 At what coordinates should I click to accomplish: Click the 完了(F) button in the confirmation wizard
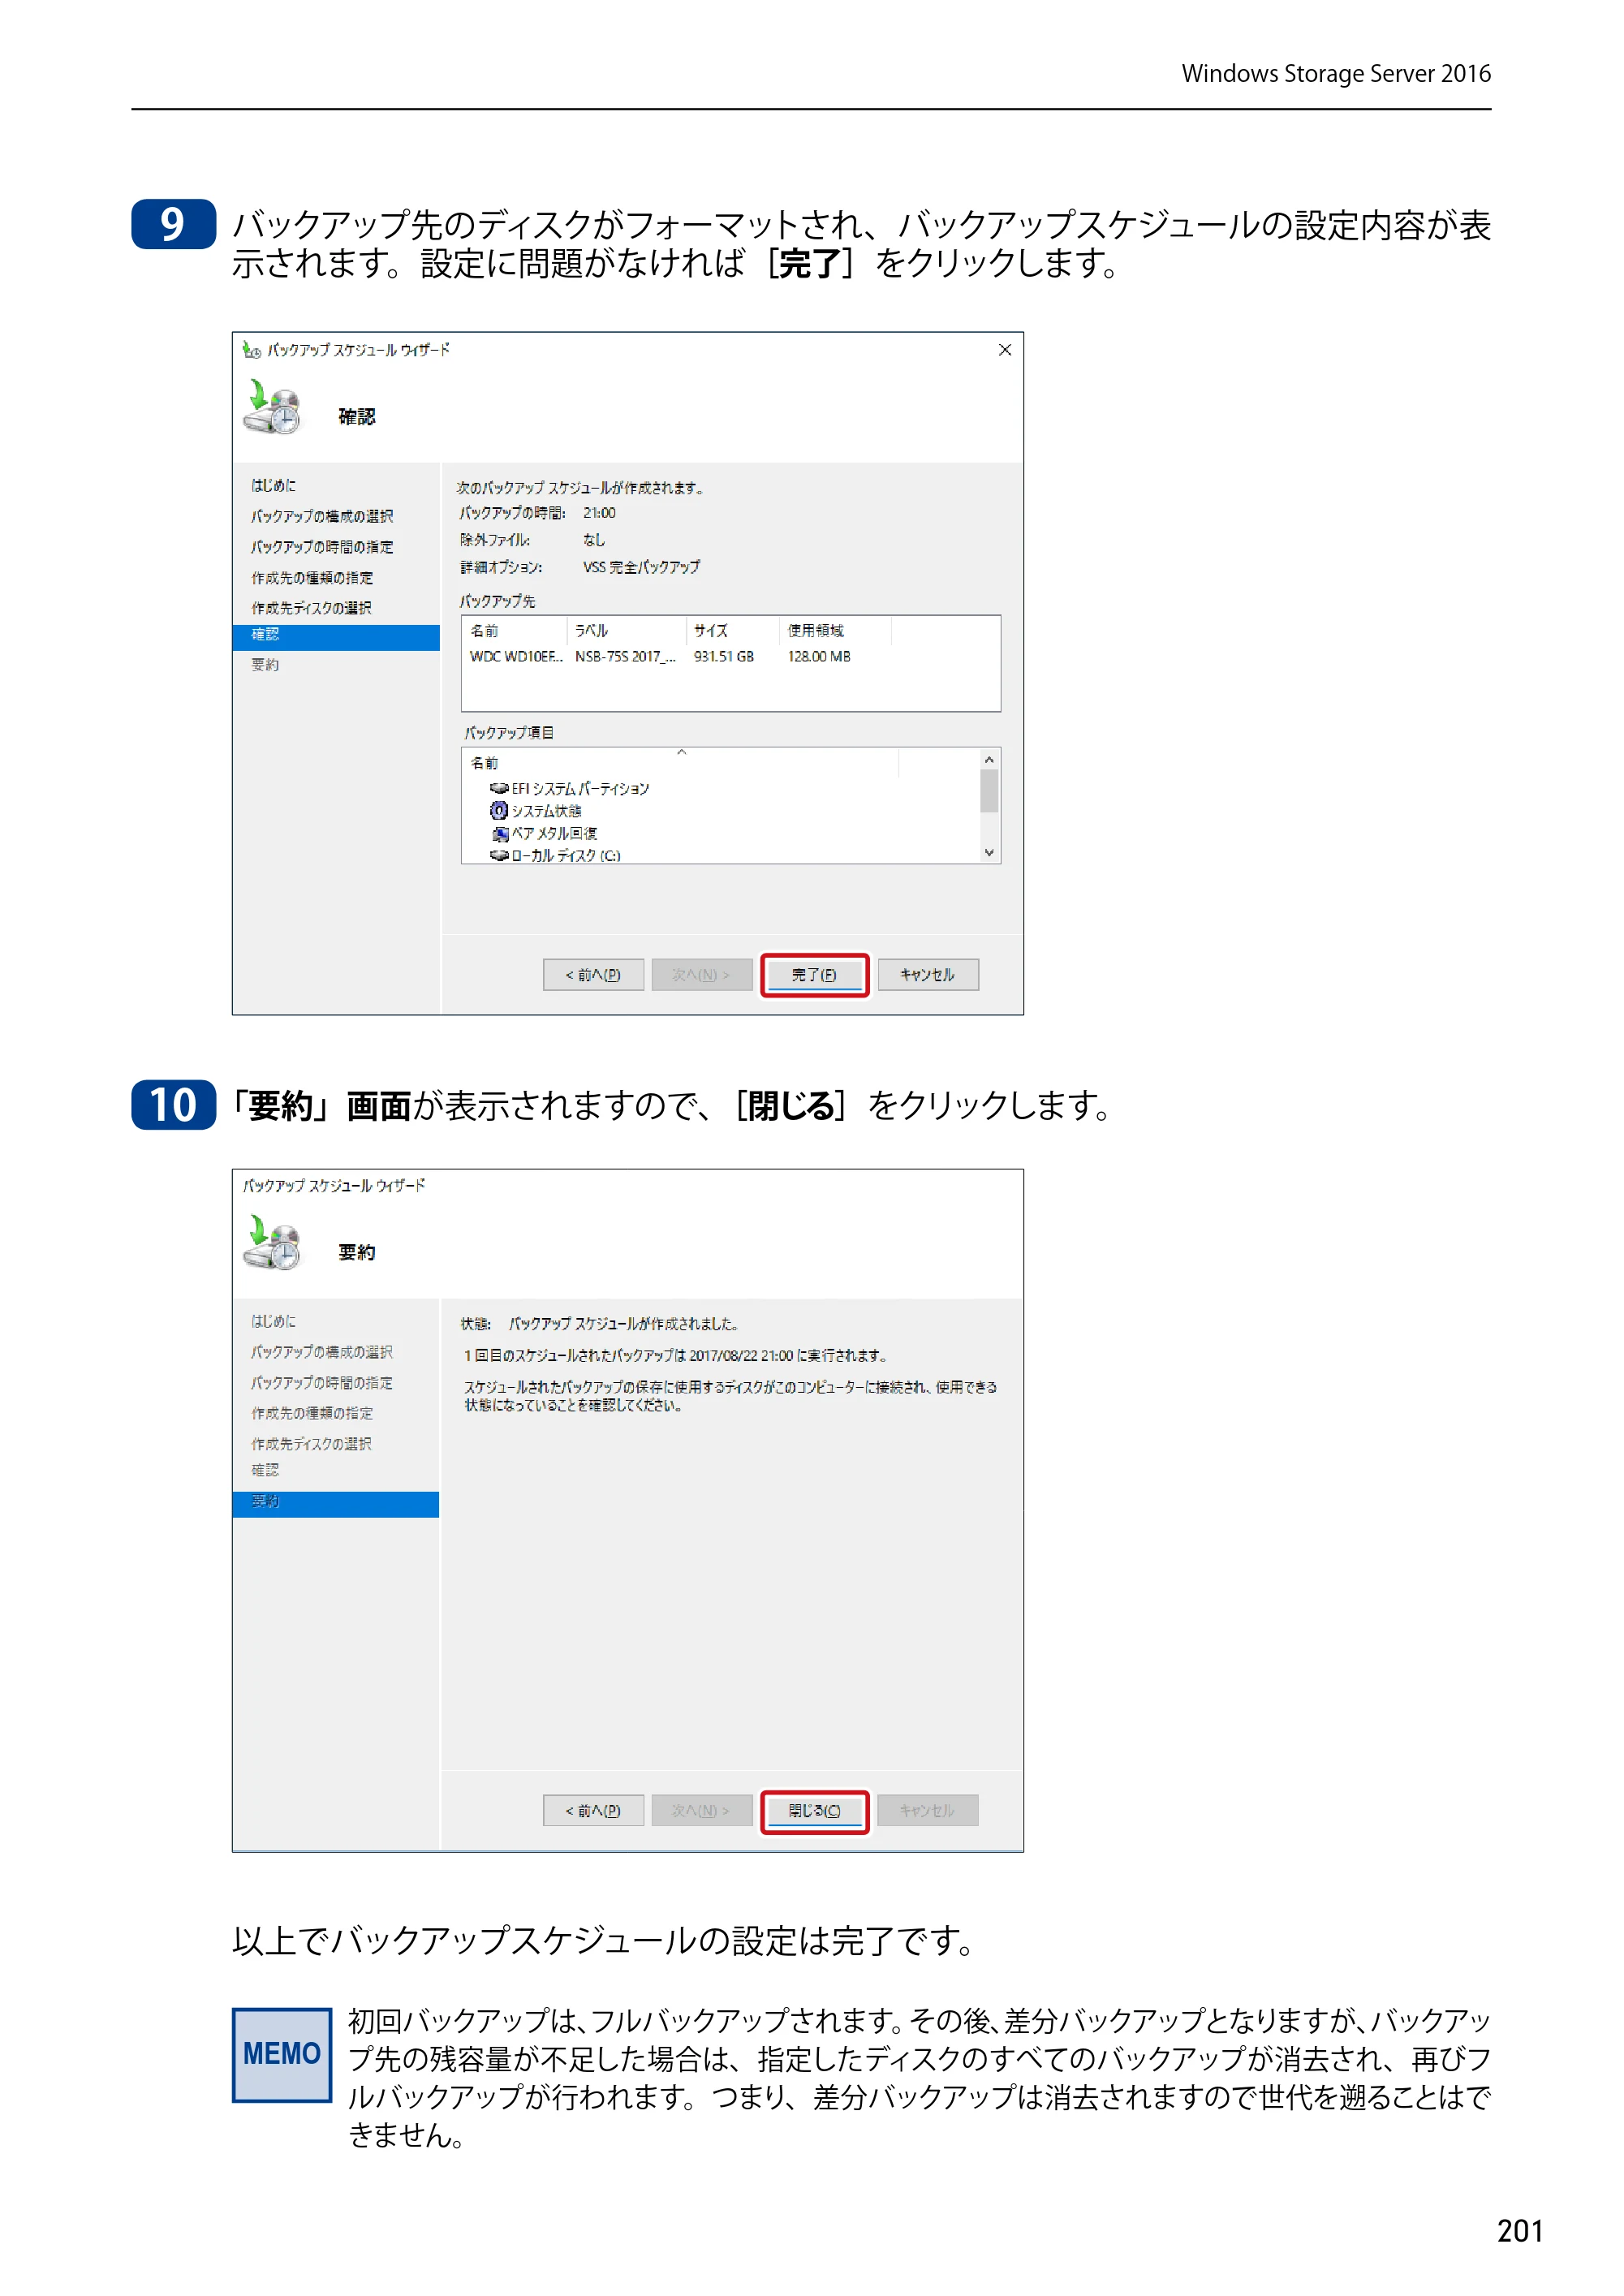[x=814, y=975]
